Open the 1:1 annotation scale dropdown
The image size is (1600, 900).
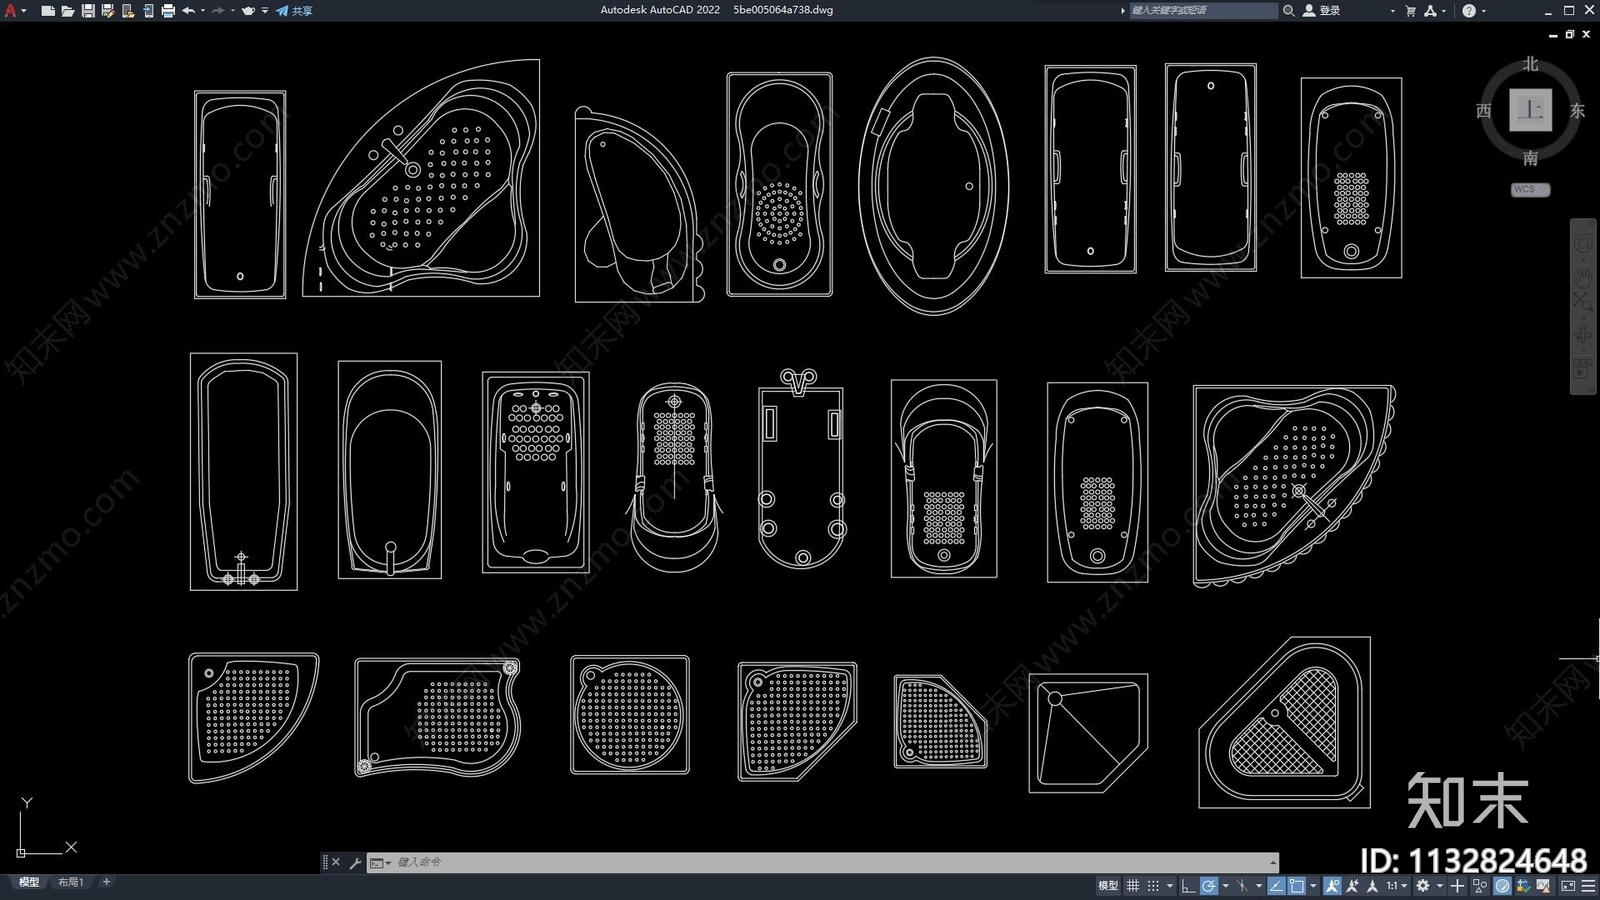click(x=1397, y=886)
